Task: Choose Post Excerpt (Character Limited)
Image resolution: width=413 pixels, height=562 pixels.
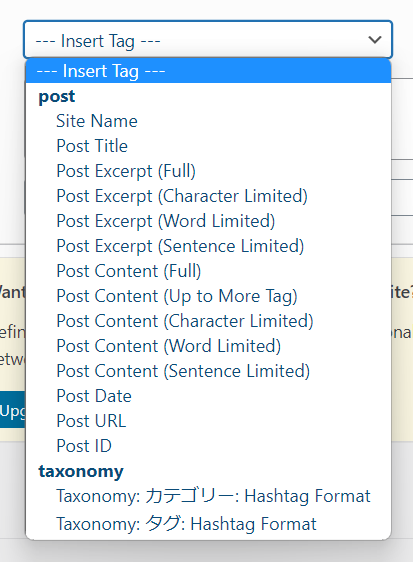Action: point(208,196)
